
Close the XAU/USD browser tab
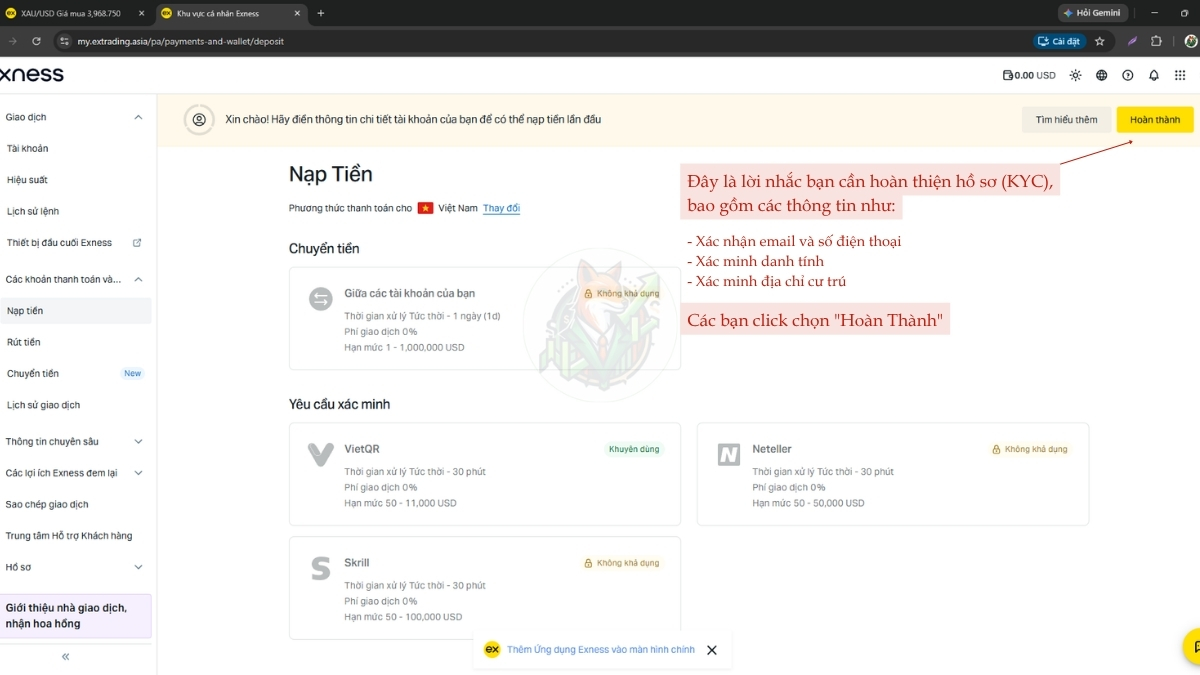[140, 13]
